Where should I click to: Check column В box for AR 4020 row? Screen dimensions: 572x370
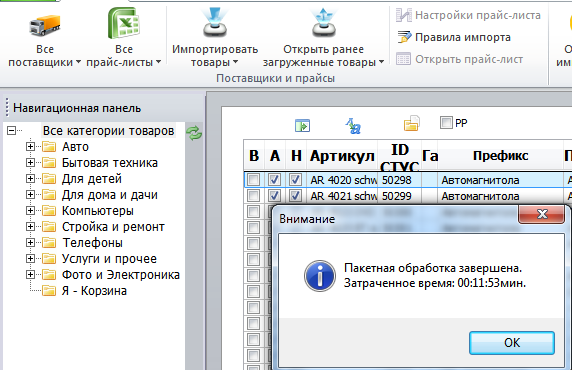click(x=254, y=180)
